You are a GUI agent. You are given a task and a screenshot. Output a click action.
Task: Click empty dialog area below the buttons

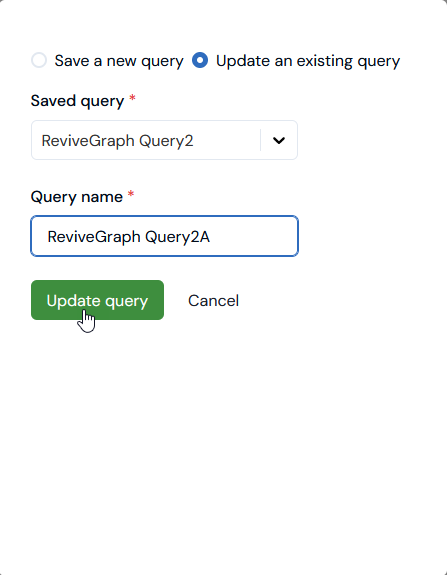click(x=223, y=440)
